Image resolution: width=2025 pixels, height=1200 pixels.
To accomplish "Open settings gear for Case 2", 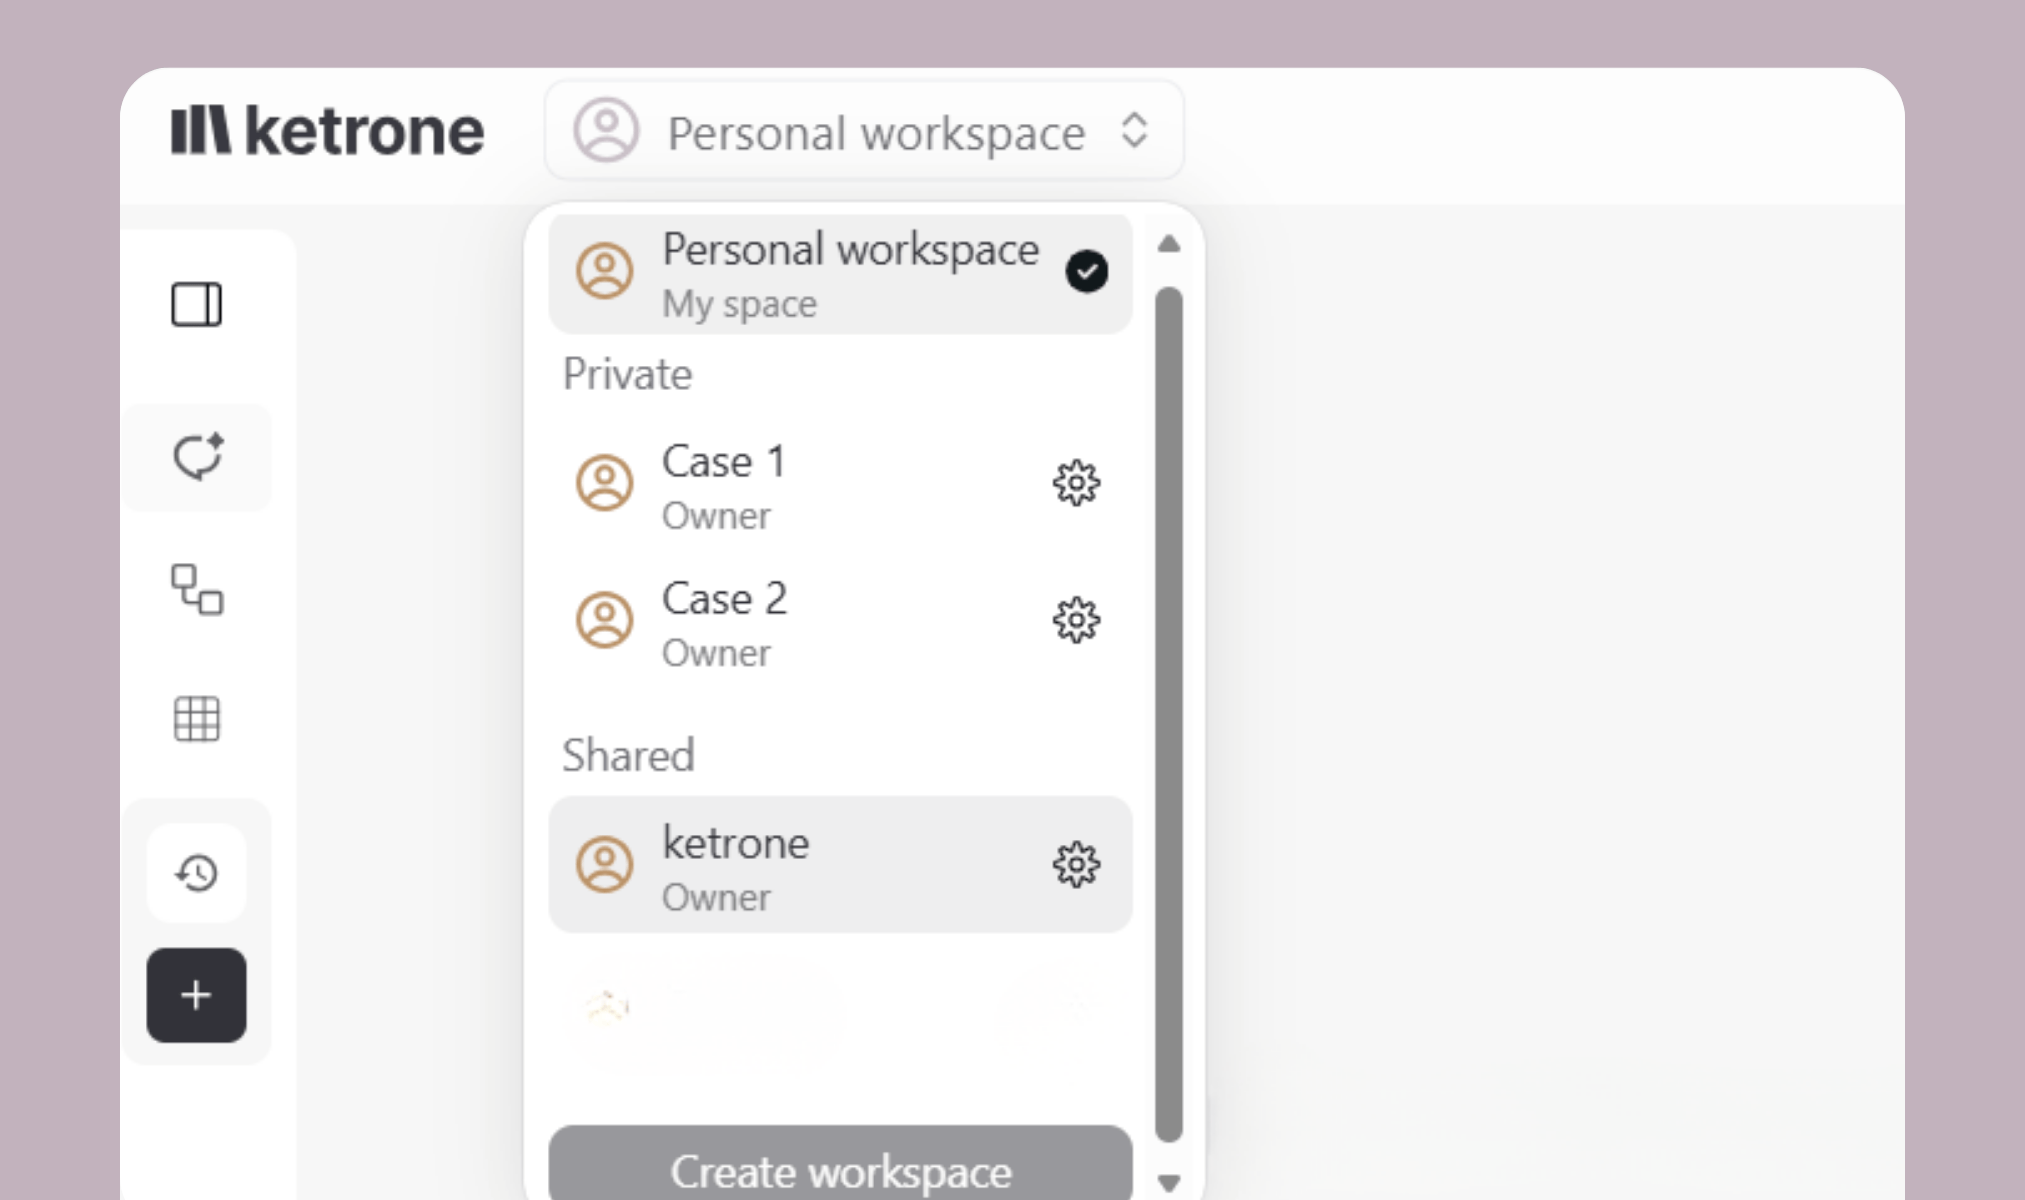I will [1076, 620].
